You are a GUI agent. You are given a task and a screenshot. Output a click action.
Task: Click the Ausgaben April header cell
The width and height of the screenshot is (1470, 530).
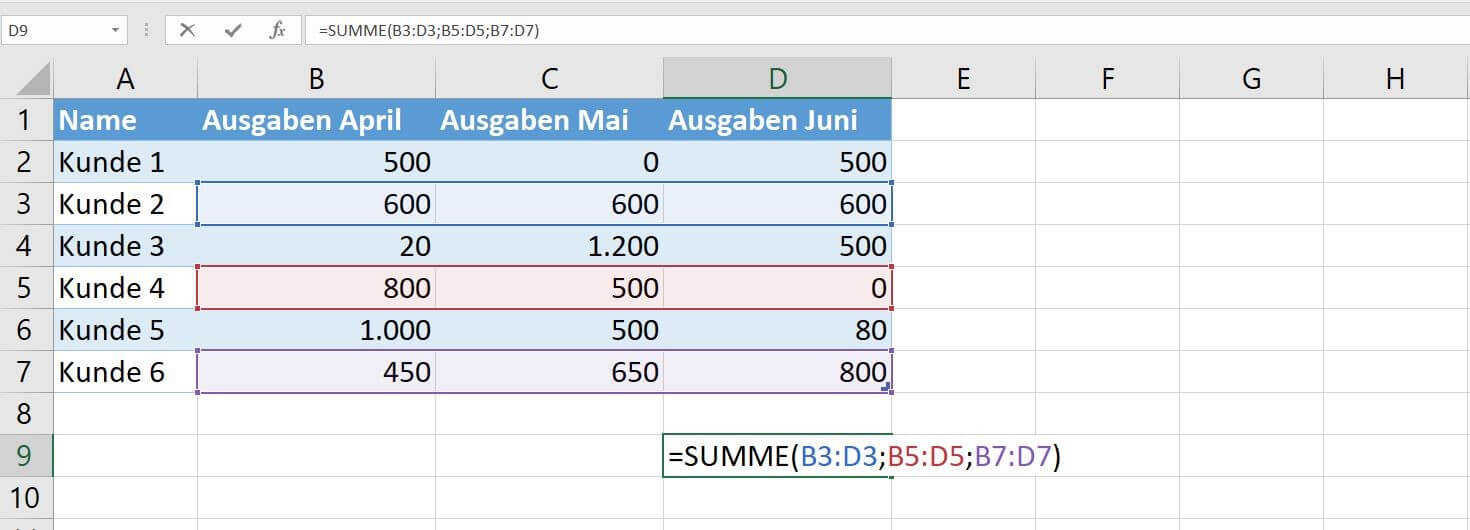coord(316,120)
